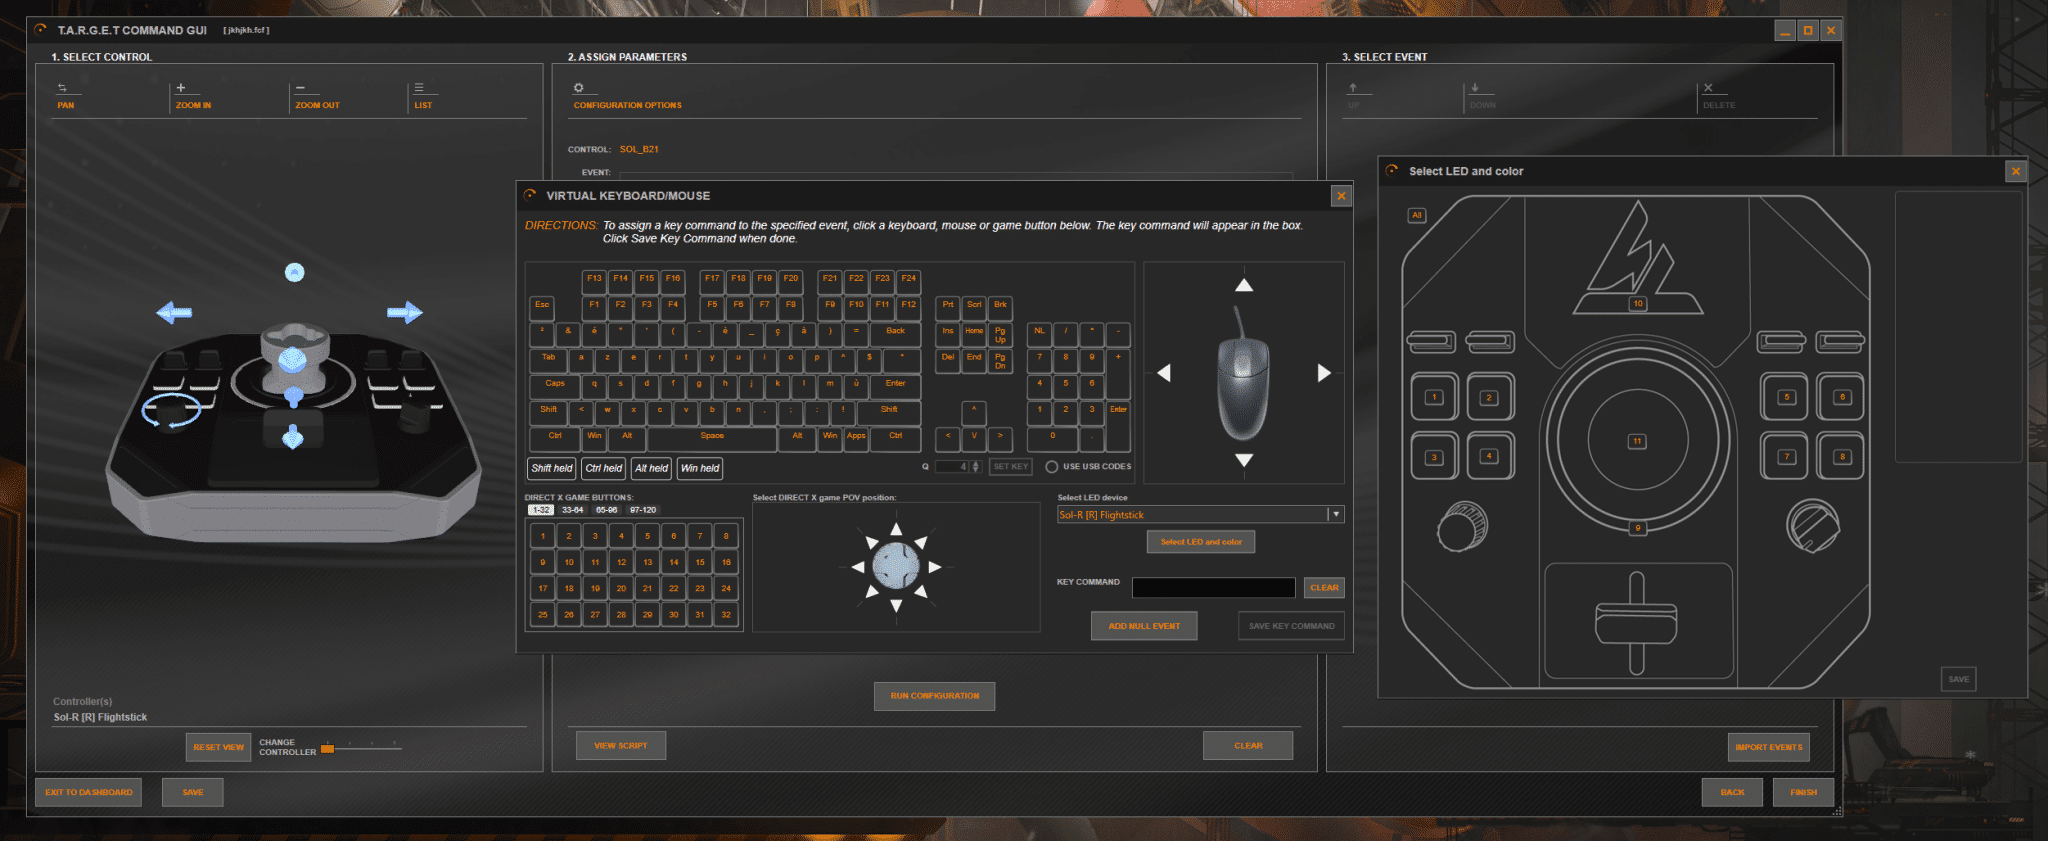Image resolution: width=2048 pixels, height=841 pixels.
Task: Click the Run Configuration button
Action: pos(934,696)
